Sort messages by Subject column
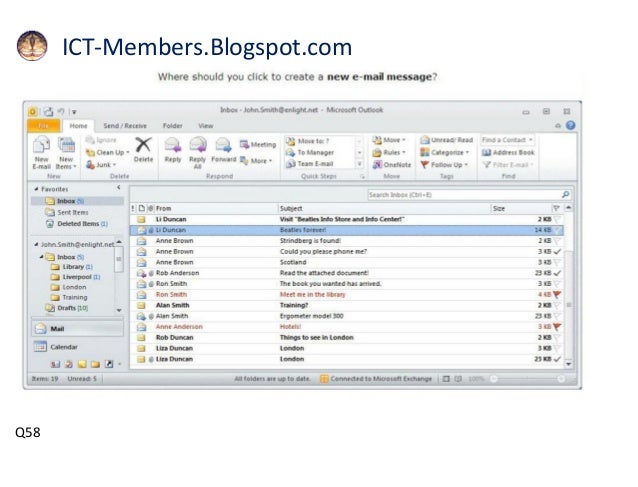Viewport: 638px width, 487px height. coord(385,208)
